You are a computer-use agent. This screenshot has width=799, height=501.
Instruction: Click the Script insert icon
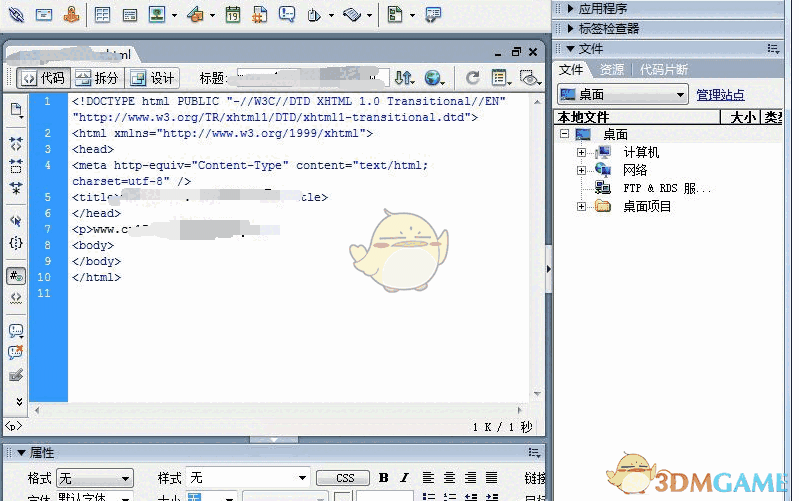(x=352, y=14)
